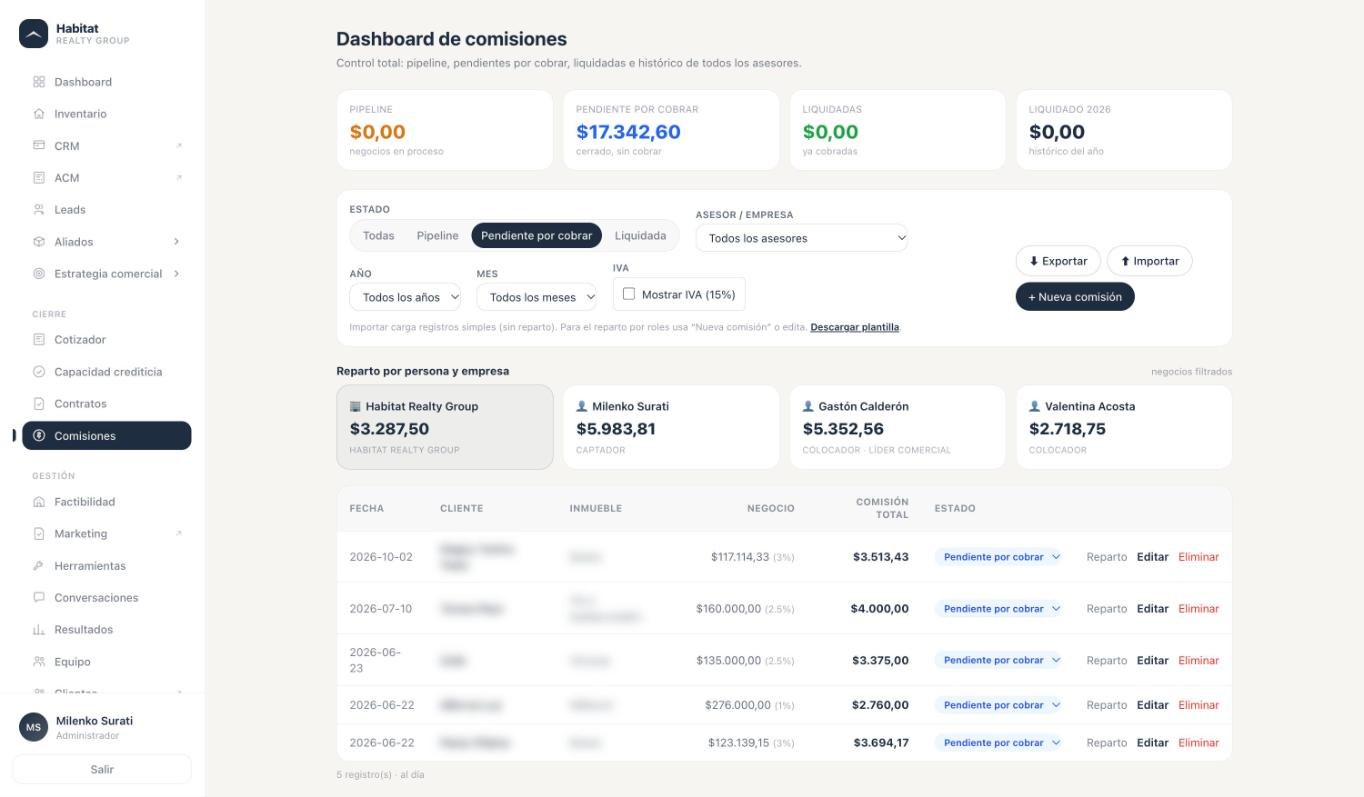Viewport: 1364px width, 797px height.
Task: Create a new commission with Nueva comisión
Action: [1075, 297]
